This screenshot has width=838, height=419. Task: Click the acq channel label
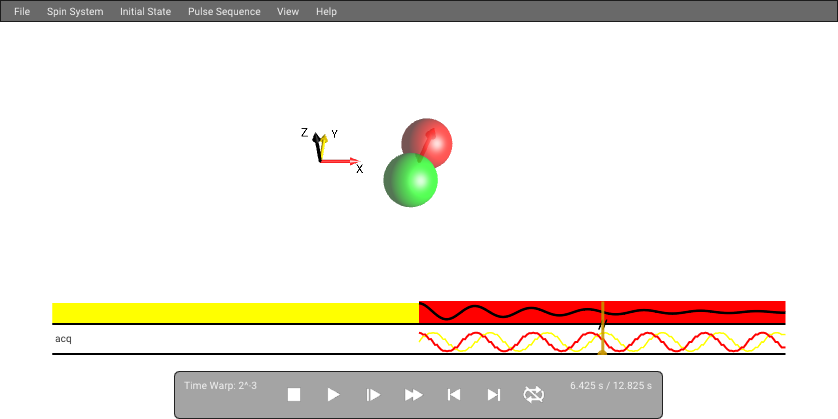point(63,339)
